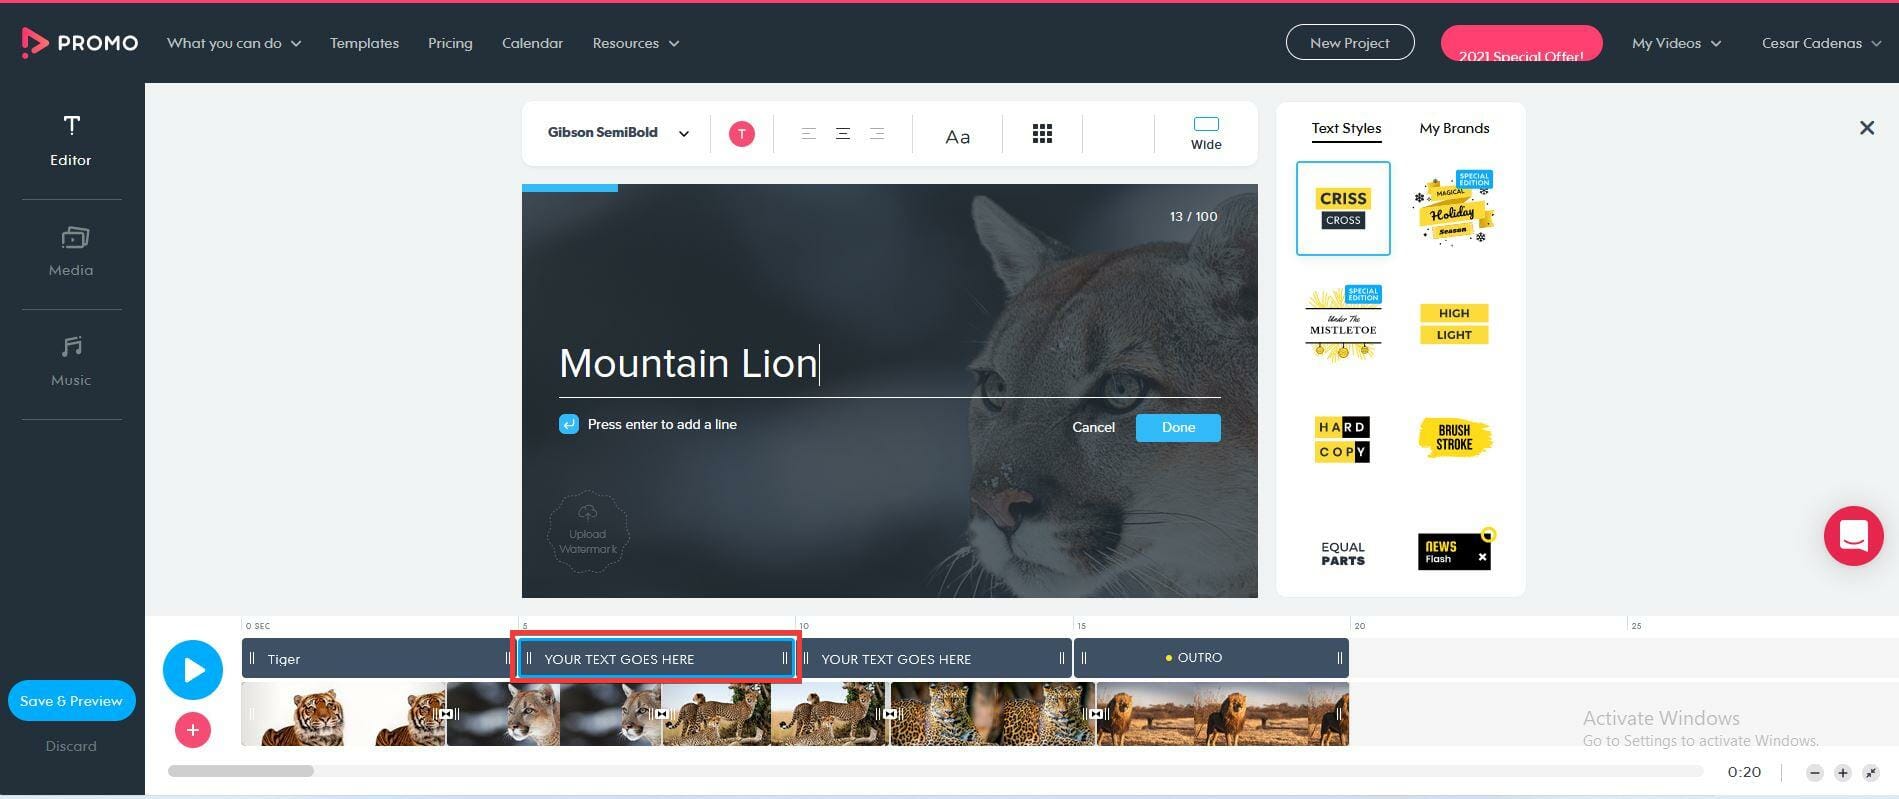Image resolution: width=1899 pixels, height=799 pixels.
Task: Go to Pricing page
Action: click(x=450, y=43)
